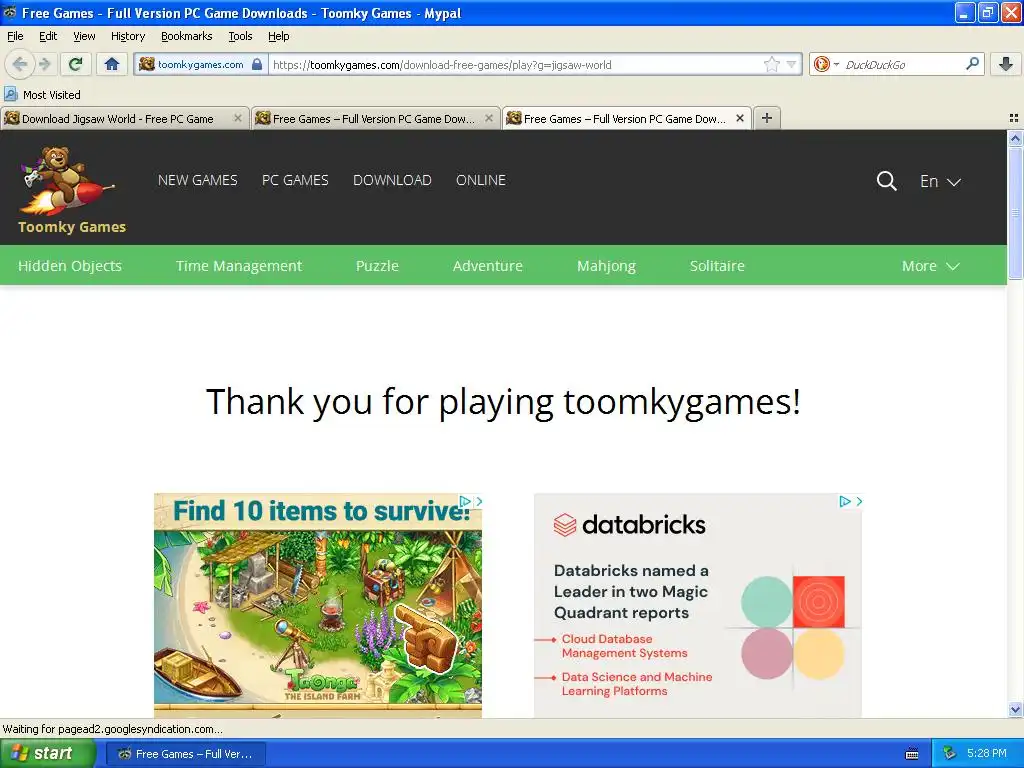Open the Edit menu
Viewport: 1024px width, 768px height.
click(x=48, y=36)
